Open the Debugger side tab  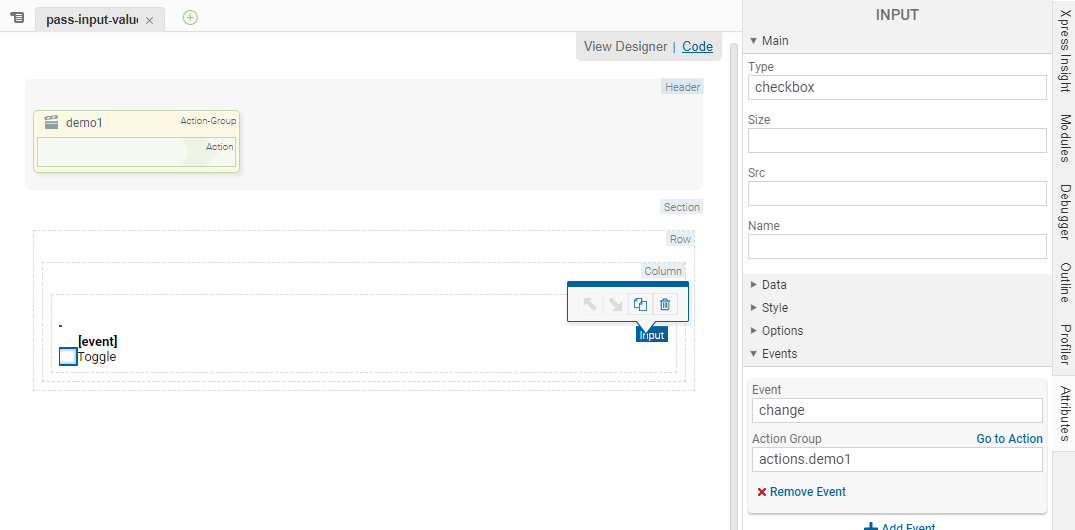pos(1065,213)
